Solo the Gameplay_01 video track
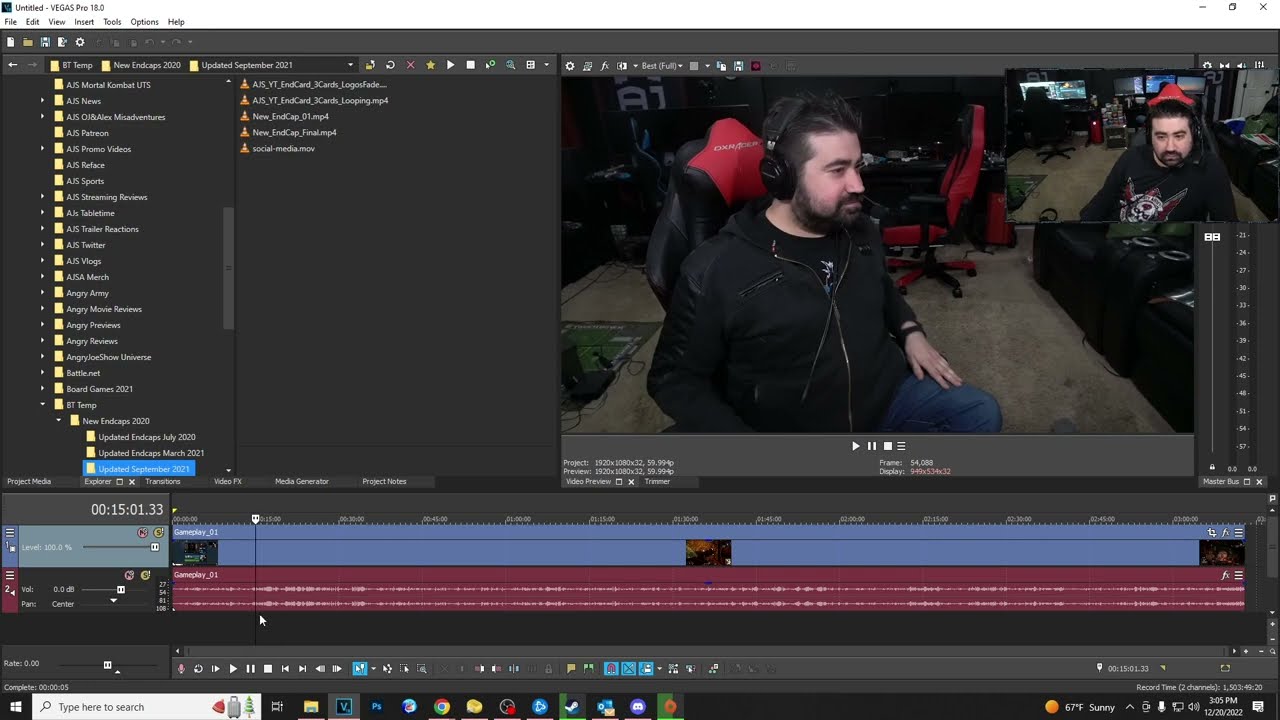 159,533
